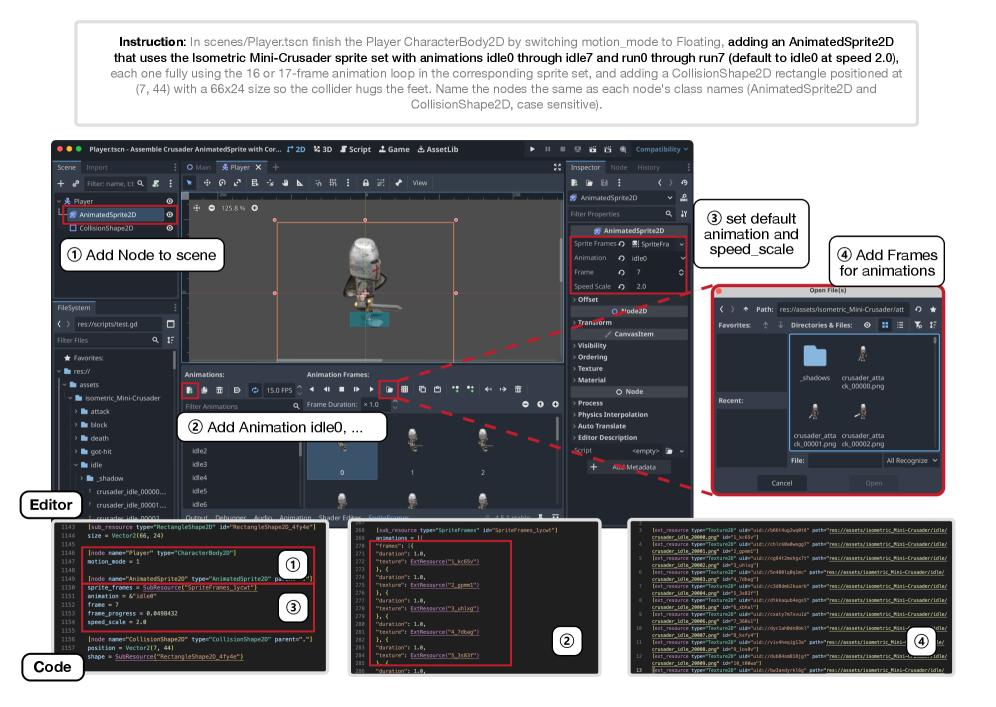
Task: Zoom in viewport with plus icon
Action: (255, 208)
